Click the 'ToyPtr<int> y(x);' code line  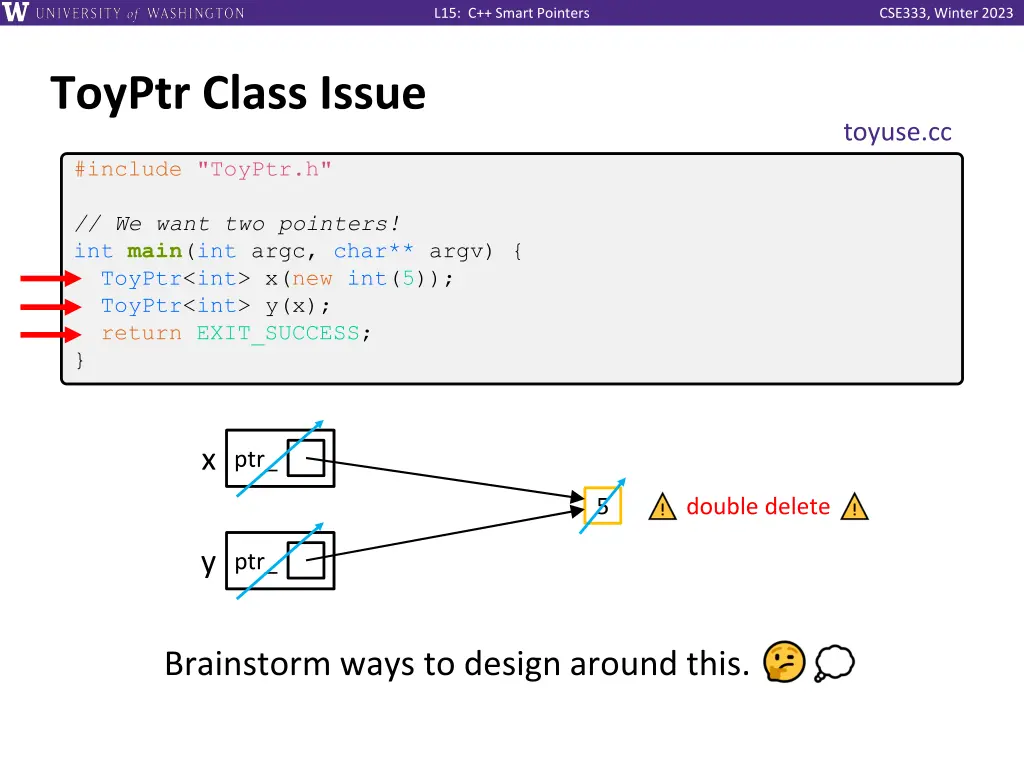(x=216, y=306)
